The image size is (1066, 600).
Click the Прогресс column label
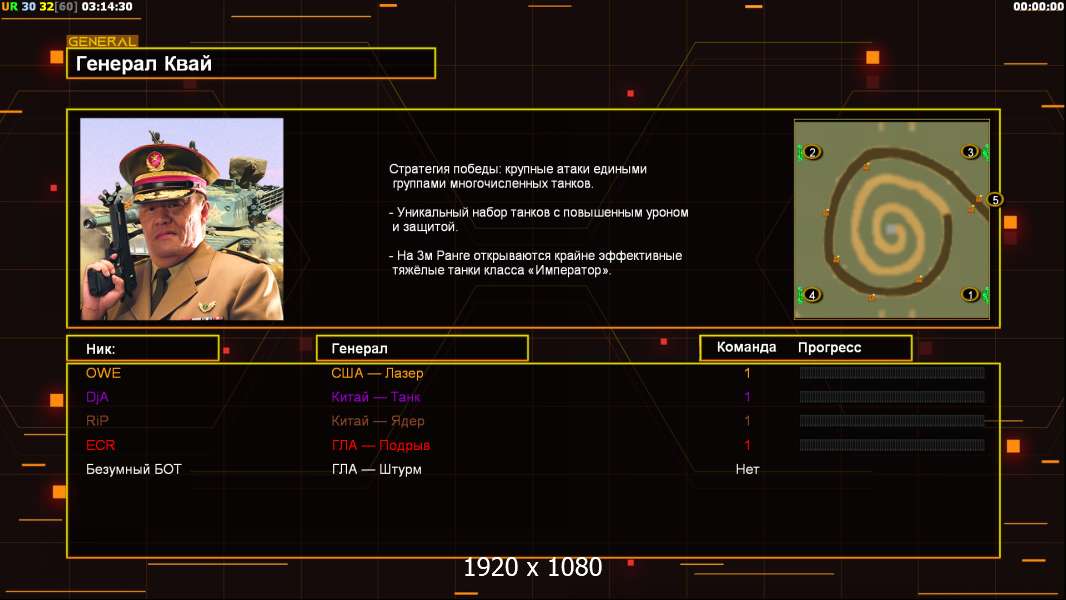pyautogui.click(x=829, y=348)
